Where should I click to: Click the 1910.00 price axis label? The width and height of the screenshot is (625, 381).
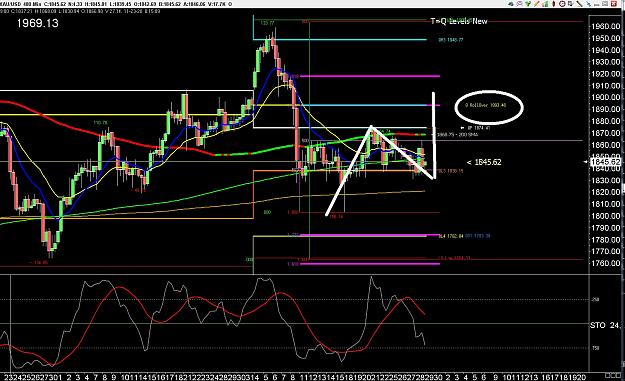605,86
